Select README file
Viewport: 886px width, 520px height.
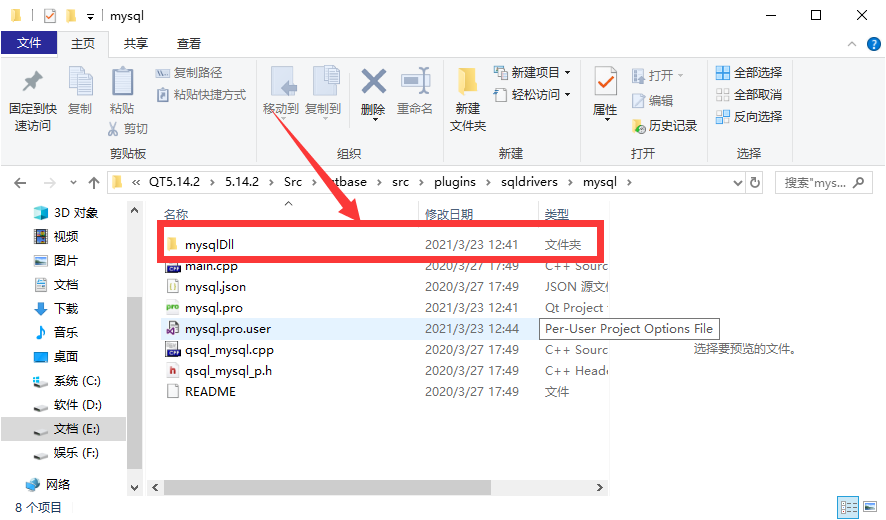(x=210, y=392)
